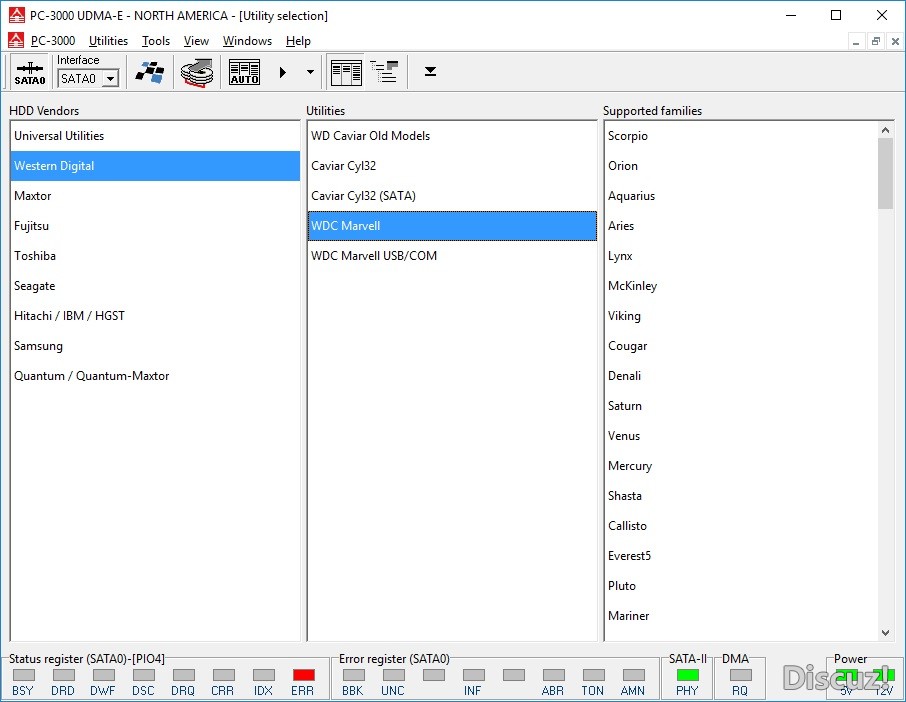The height and width of the screenshot is (702, 906).
Task: Click the run arrow icon in toolbar
Action: pyautogui.click(x=283, y=72)
